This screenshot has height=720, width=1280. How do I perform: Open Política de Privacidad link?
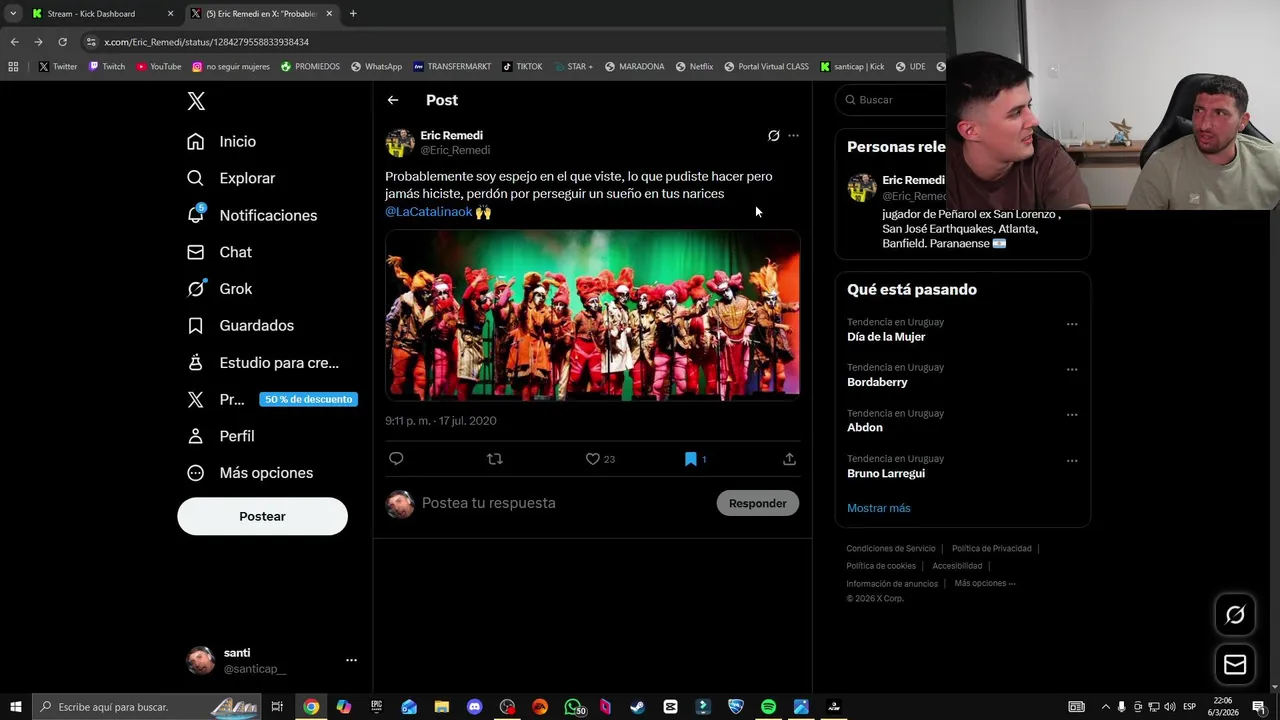click(991, 548)
